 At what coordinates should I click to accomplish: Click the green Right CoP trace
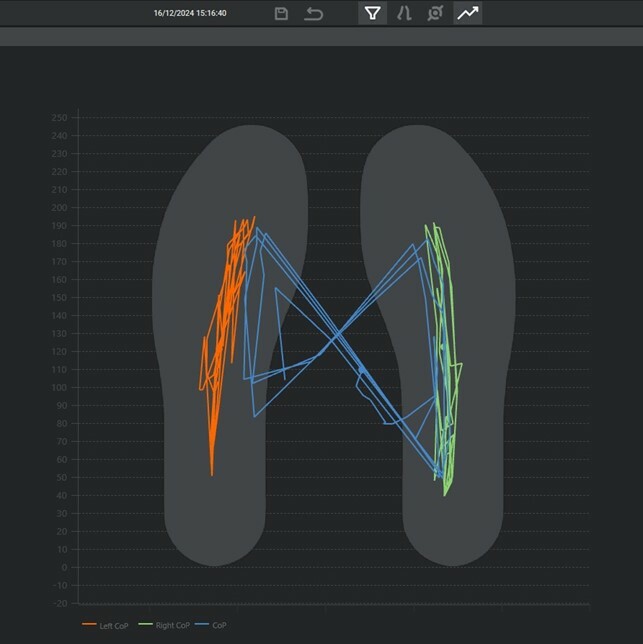click(x=441, y=300)
